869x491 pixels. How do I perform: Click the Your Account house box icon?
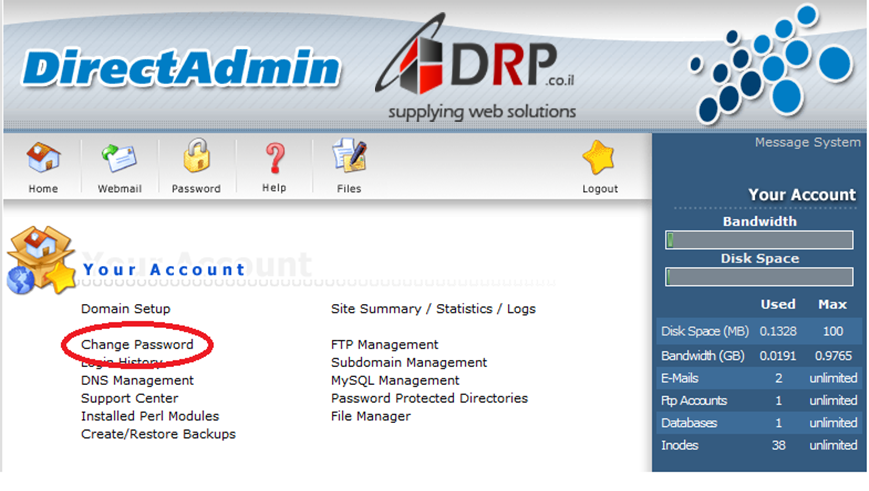(40, 261)
